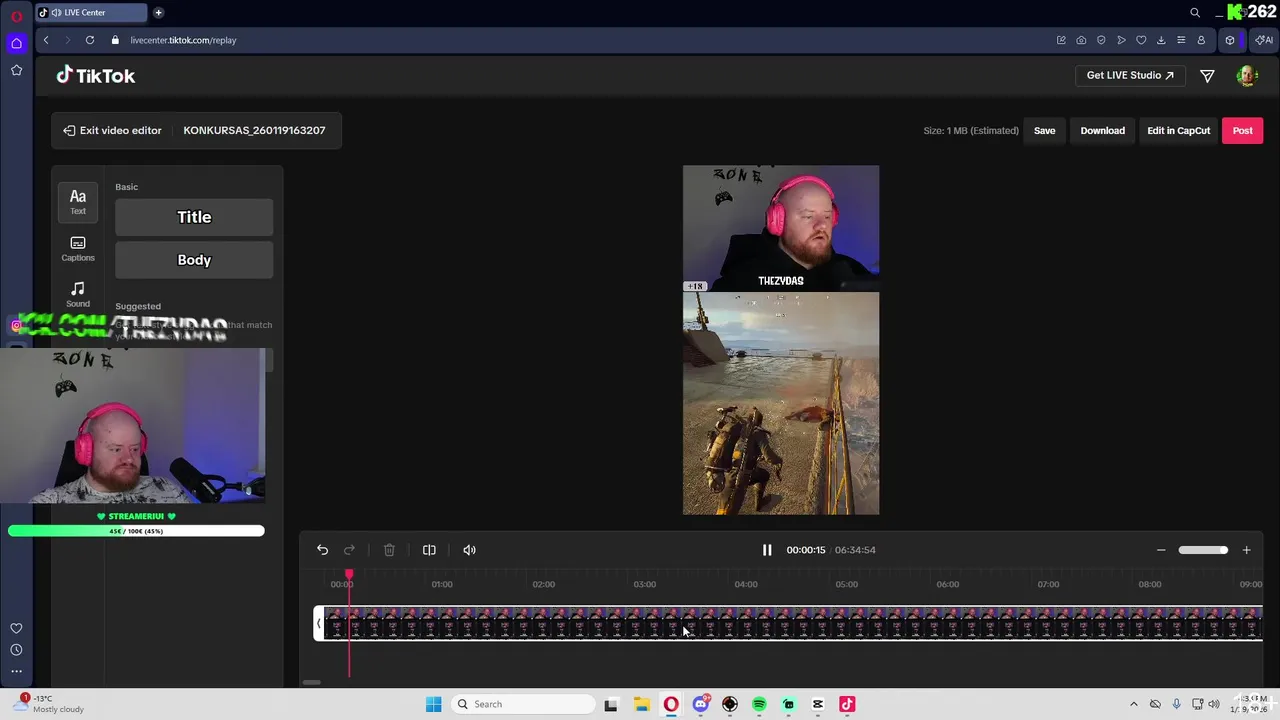Open CapCut from the taskbar

tap(818, 704)
